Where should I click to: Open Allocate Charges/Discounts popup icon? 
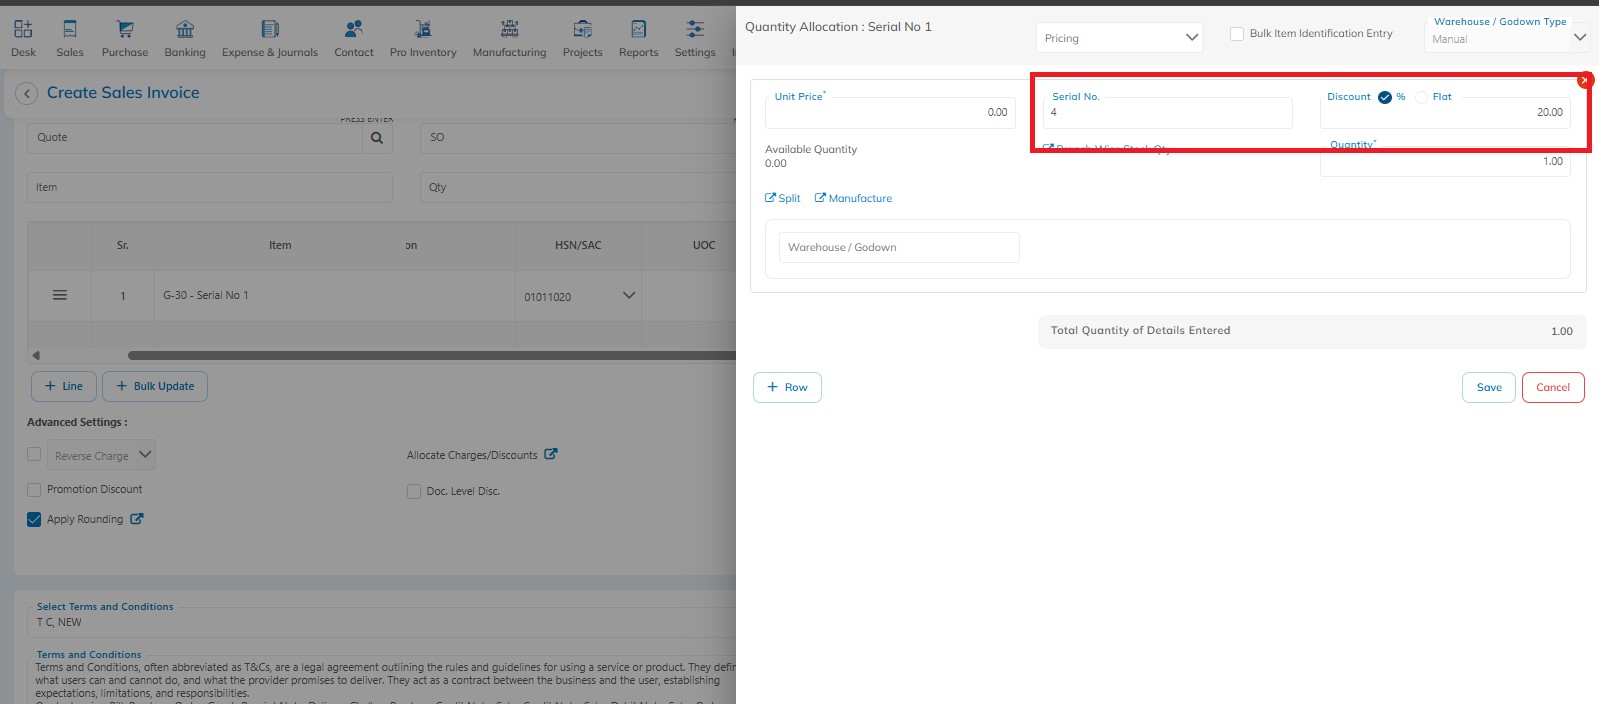coord(551,454)
